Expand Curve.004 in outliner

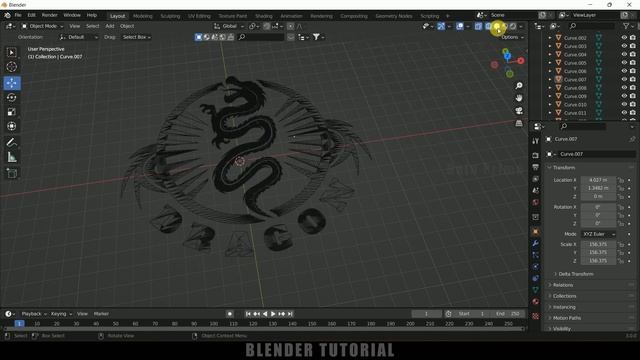point(550,54)
